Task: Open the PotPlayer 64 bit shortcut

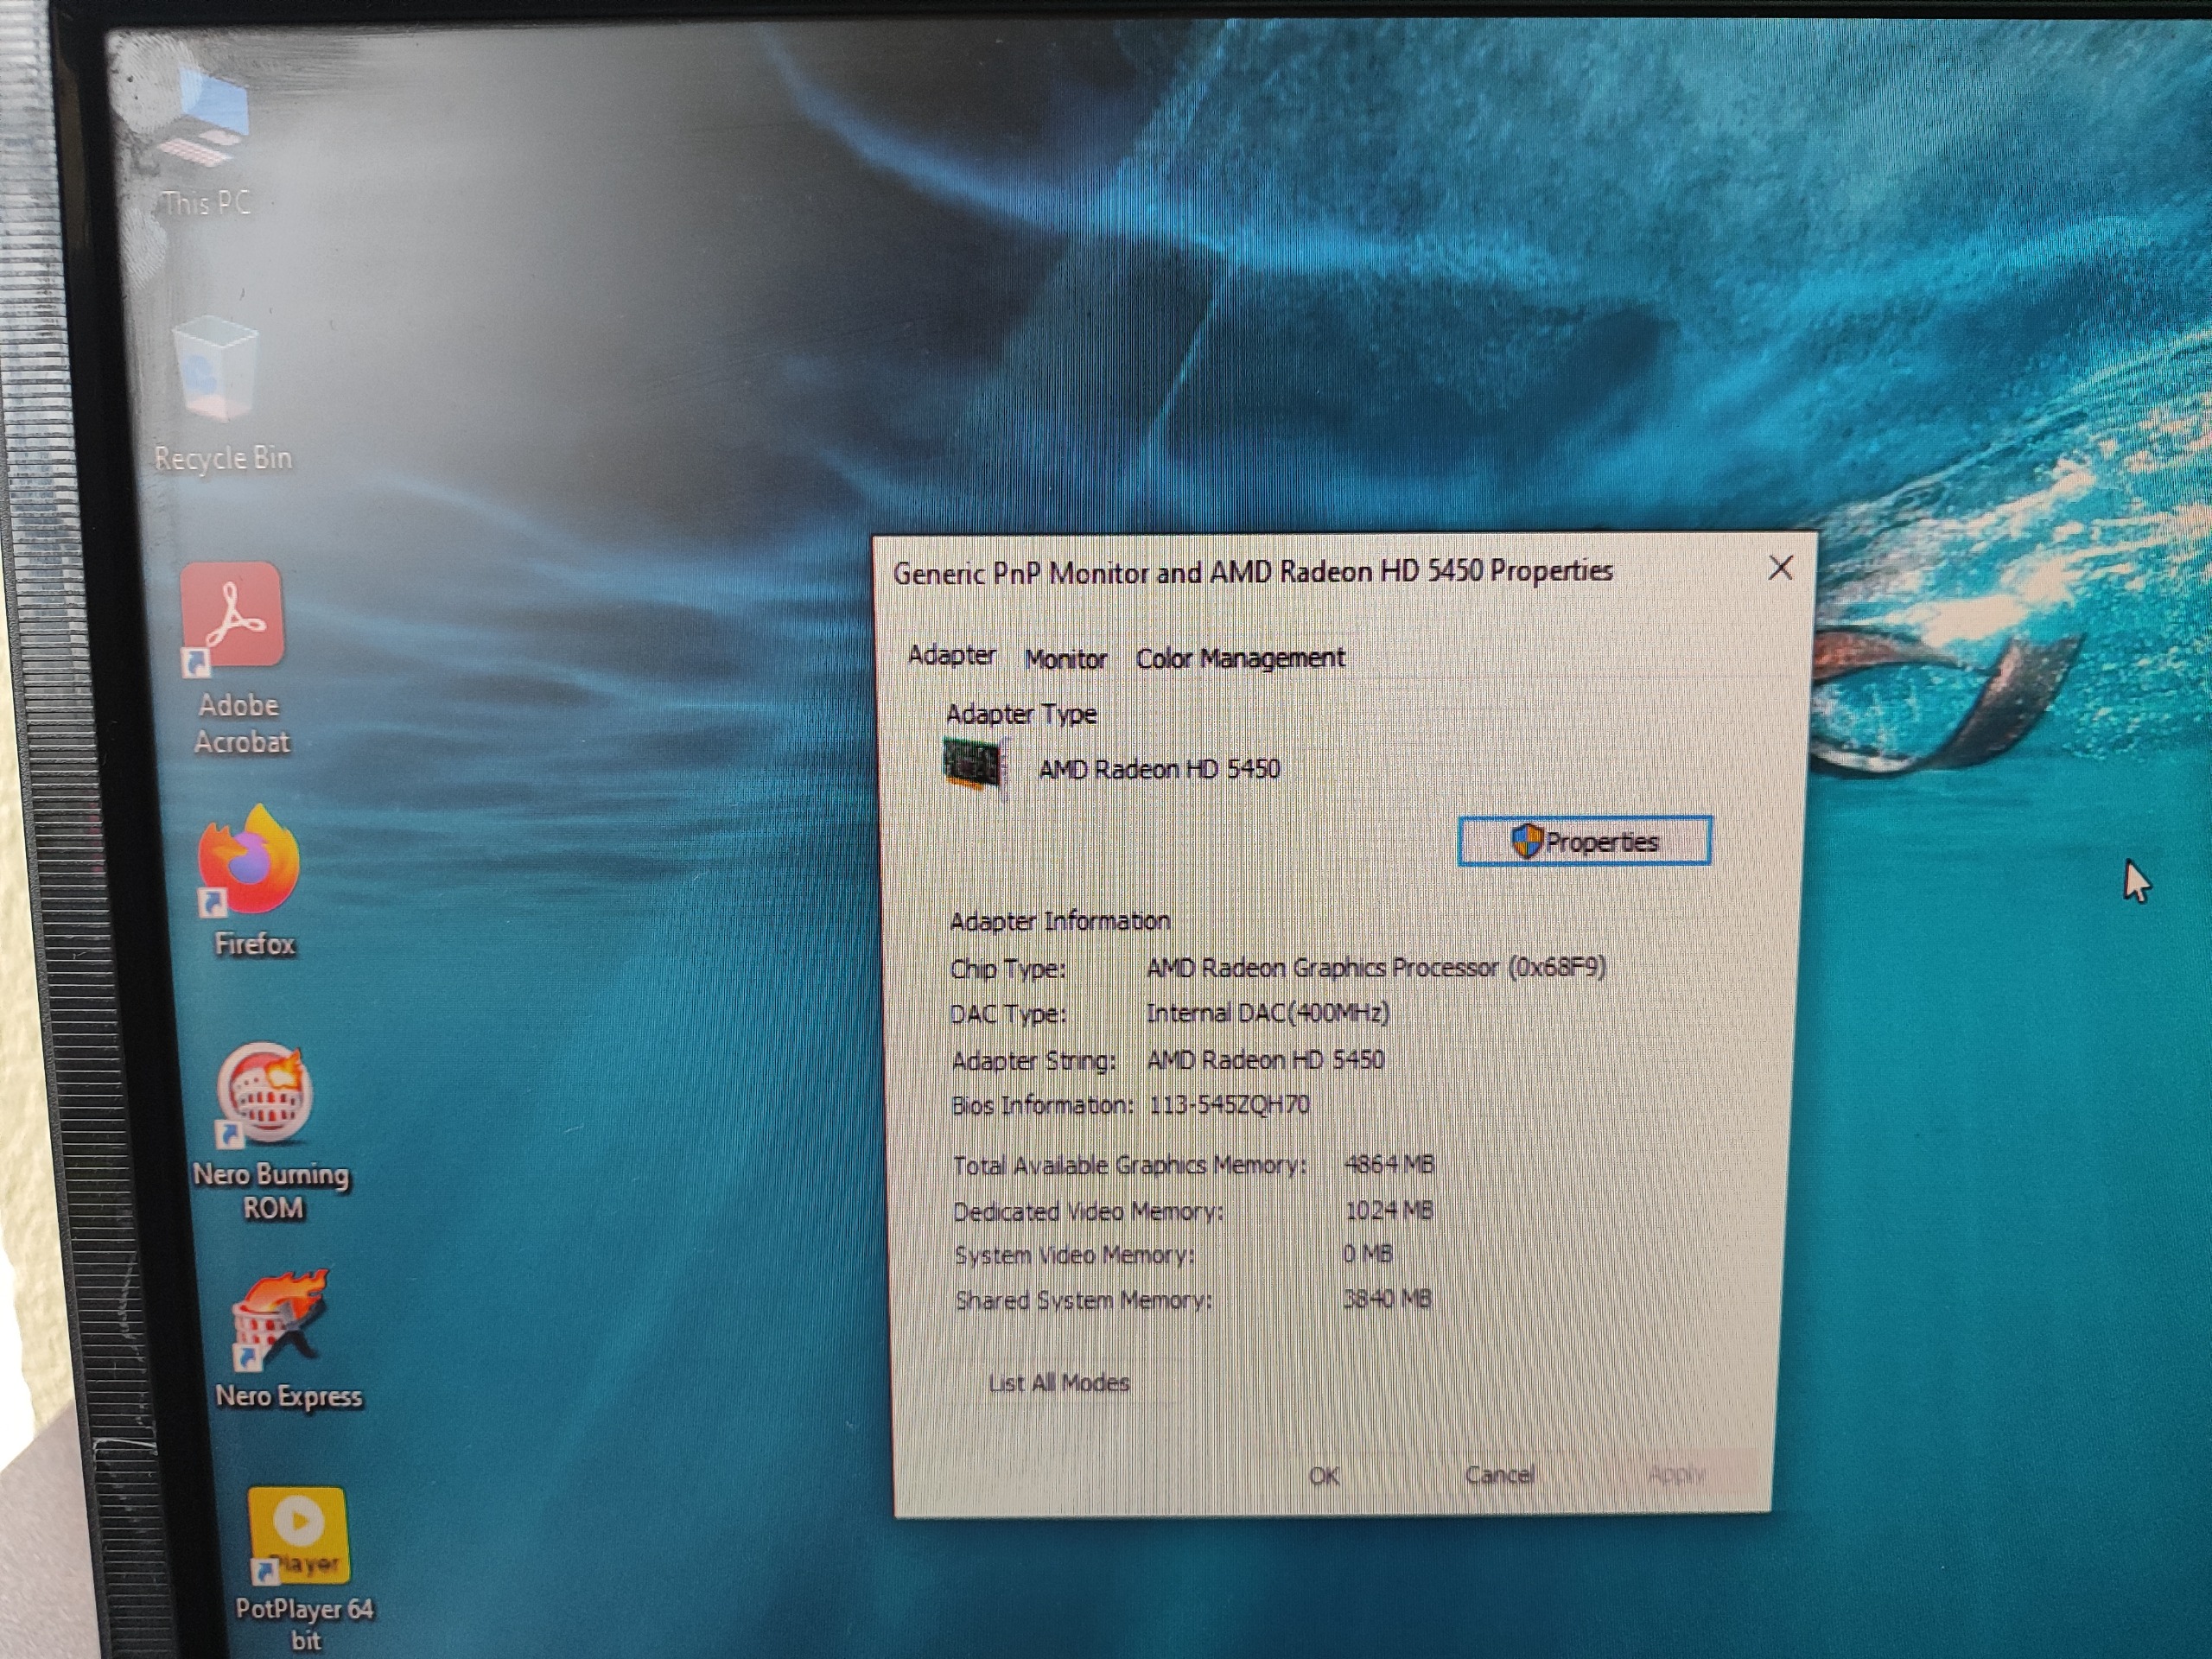Action: point(298,1536)
